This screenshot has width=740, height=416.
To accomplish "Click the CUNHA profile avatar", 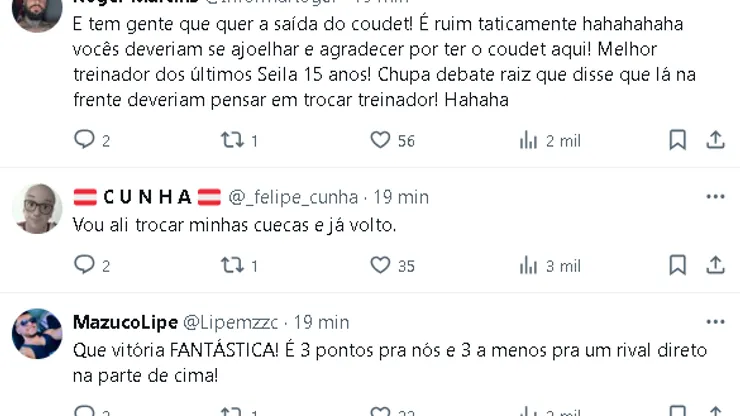I will [37, 208].
